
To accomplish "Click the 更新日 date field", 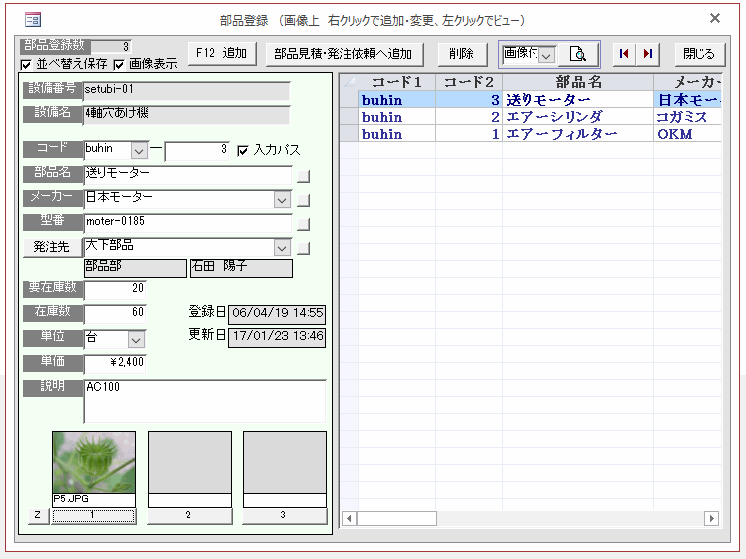I will pos(277,336).
